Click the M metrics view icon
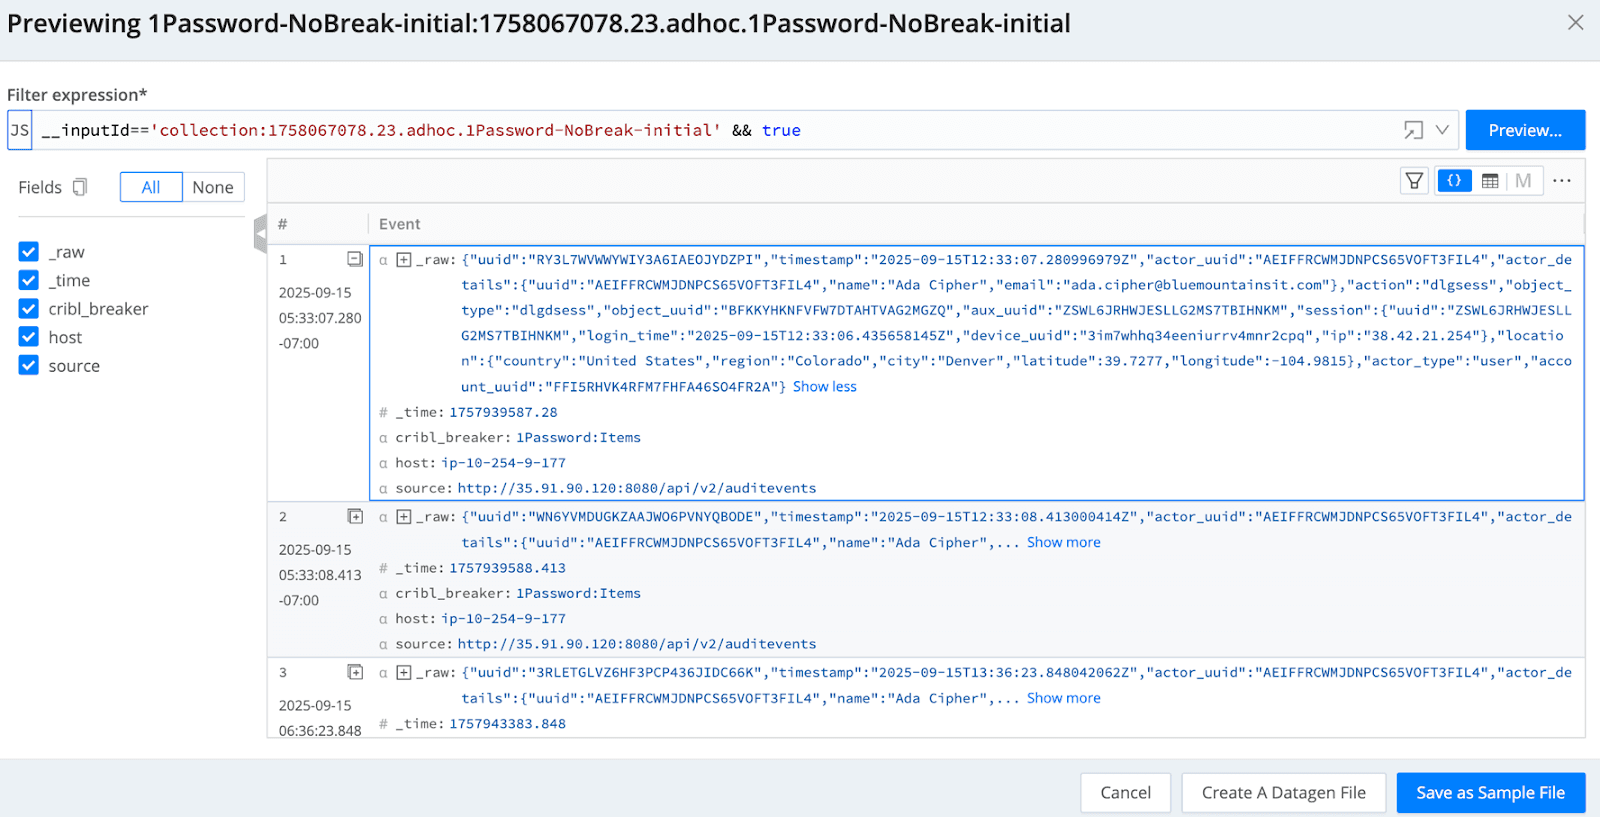The image size is (1600, 817). tap(1523, 181)
